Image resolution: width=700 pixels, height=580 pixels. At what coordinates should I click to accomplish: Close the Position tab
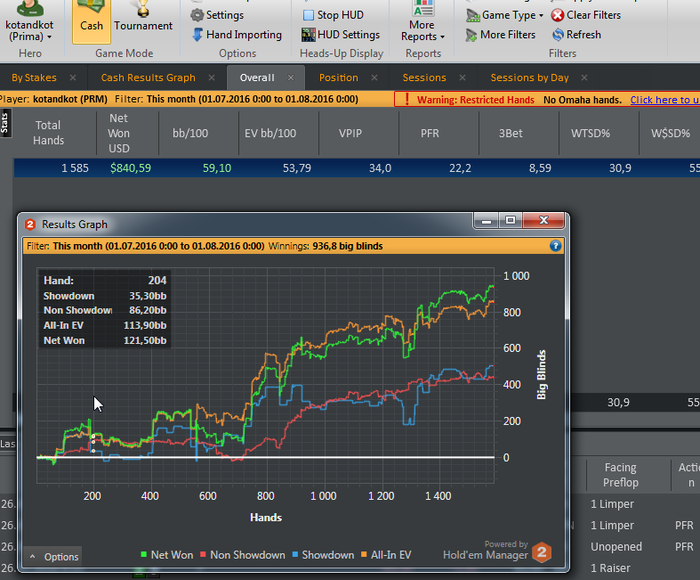click(x=374, y=78)
